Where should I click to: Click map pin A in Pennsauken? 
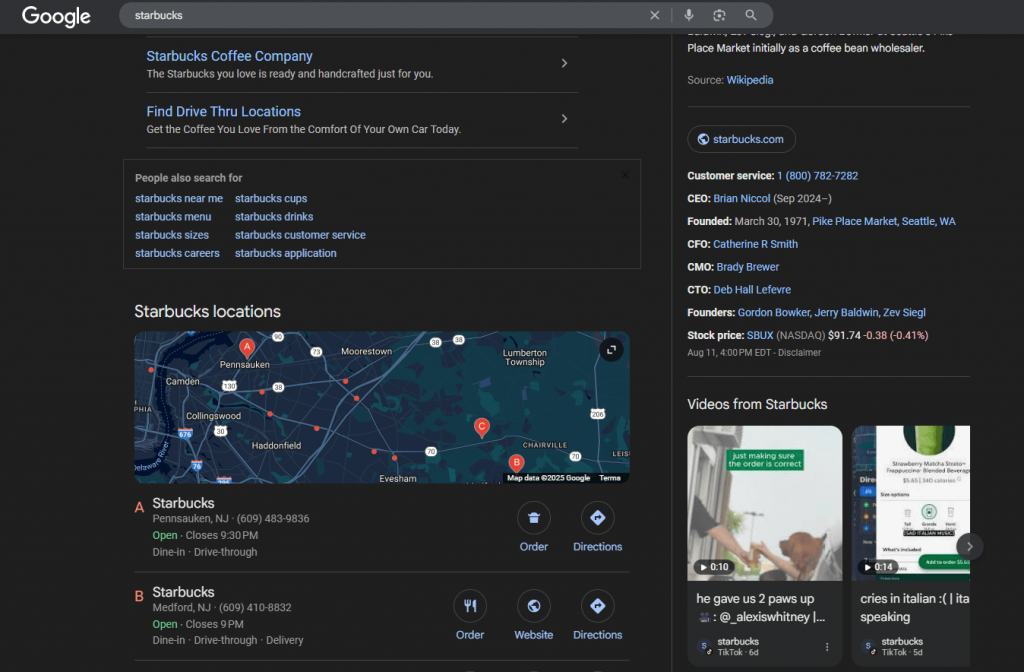(x=247, y=348)
